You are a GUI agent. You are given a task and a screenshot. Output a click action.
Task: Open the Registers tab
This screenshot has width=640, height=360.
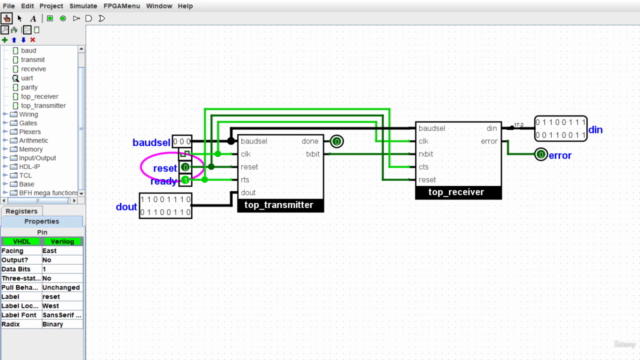[21, 211]
